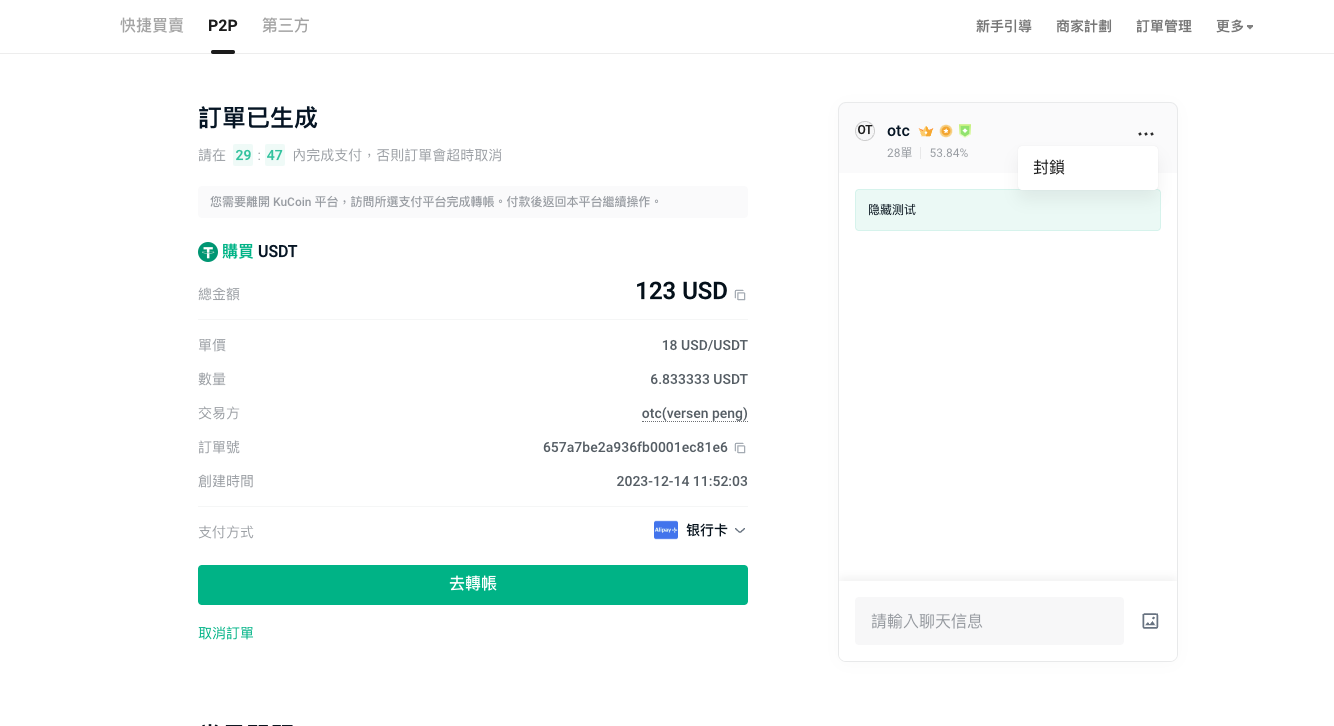Image resolution: width=1334 pixels, height=726 pixels.
Task: Click the 29 minutes countdown value
Action: pyautogui.click(x=243, y=155)
